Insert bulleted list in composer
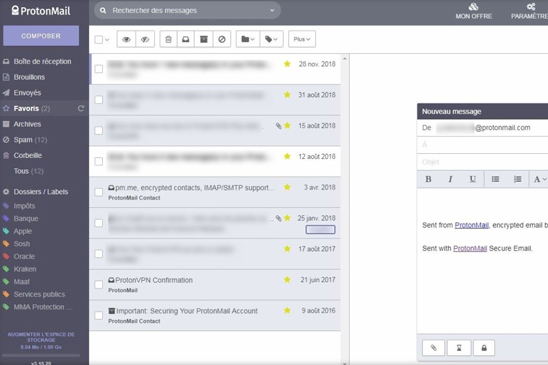Viewport: 548px width, 365px height. (x=495, y=179)
